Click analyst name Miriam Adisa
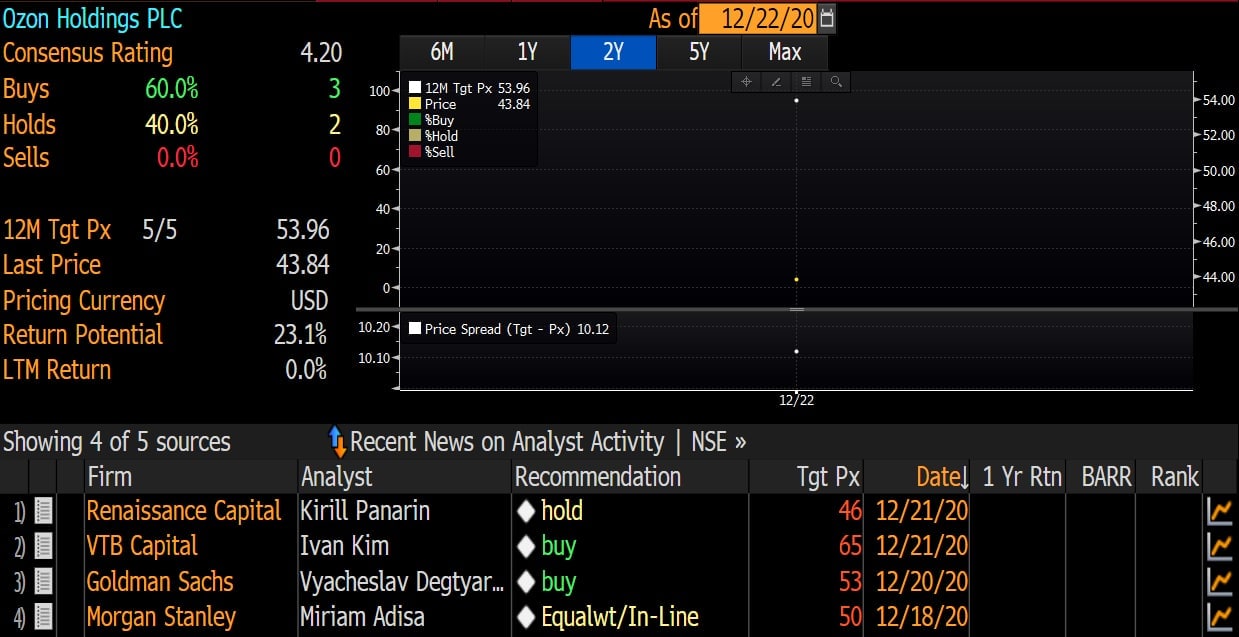This screenshot has width=1239, height=637. tap(362, 617)
